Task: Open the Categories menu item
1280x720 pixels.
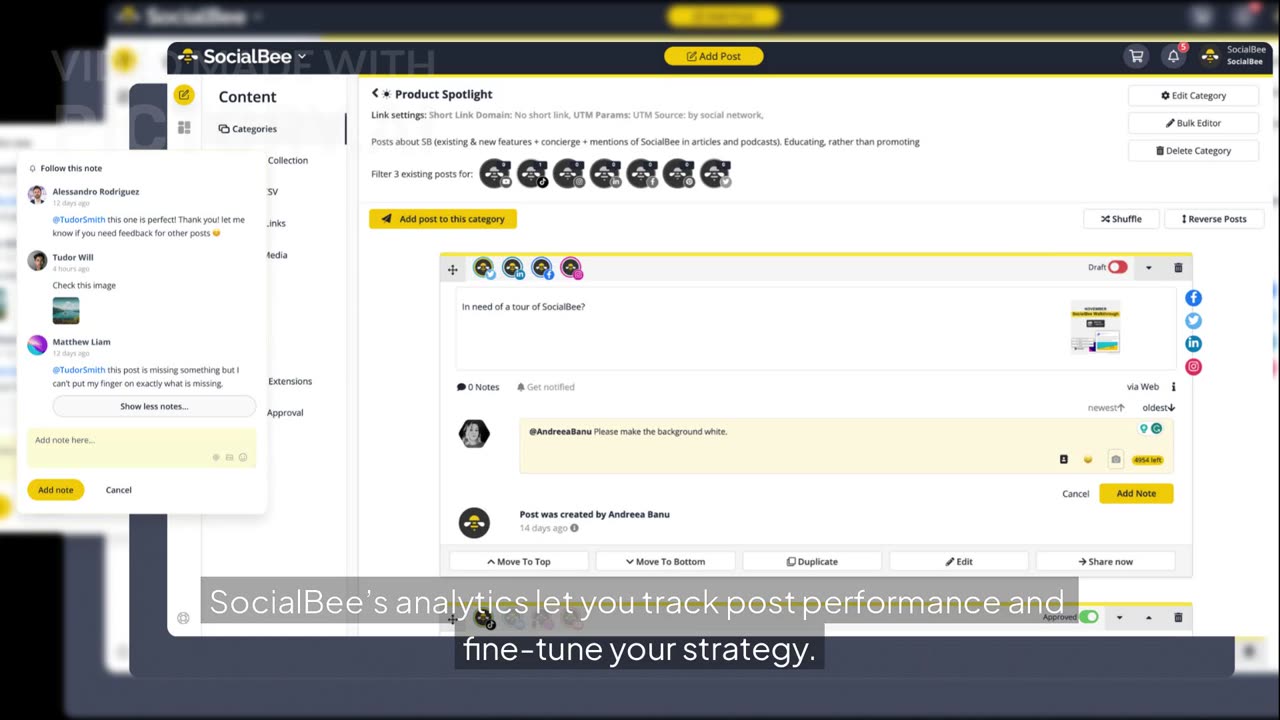Action: point(248,128)
